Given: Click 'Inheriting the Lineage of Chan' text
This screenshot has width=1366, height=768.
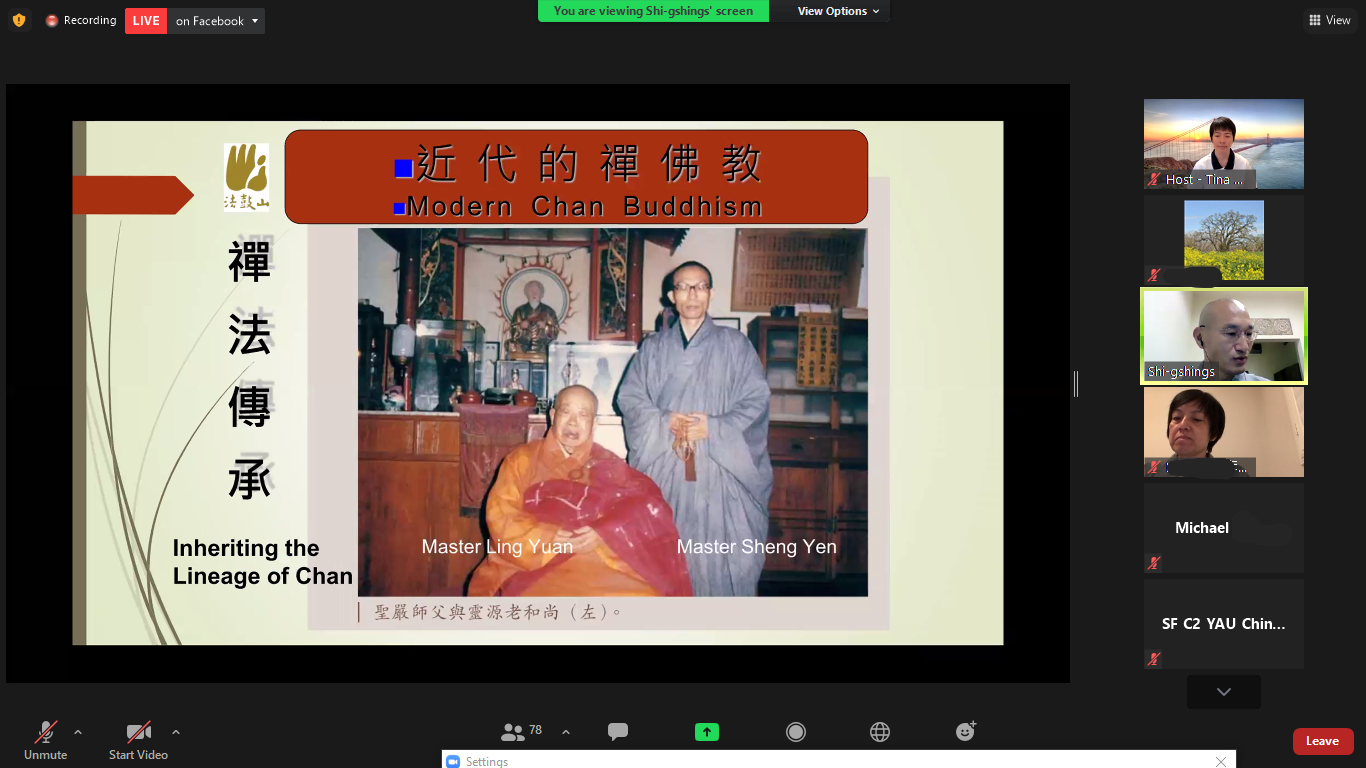Looking at the screenshot, I should click(262, 562).
